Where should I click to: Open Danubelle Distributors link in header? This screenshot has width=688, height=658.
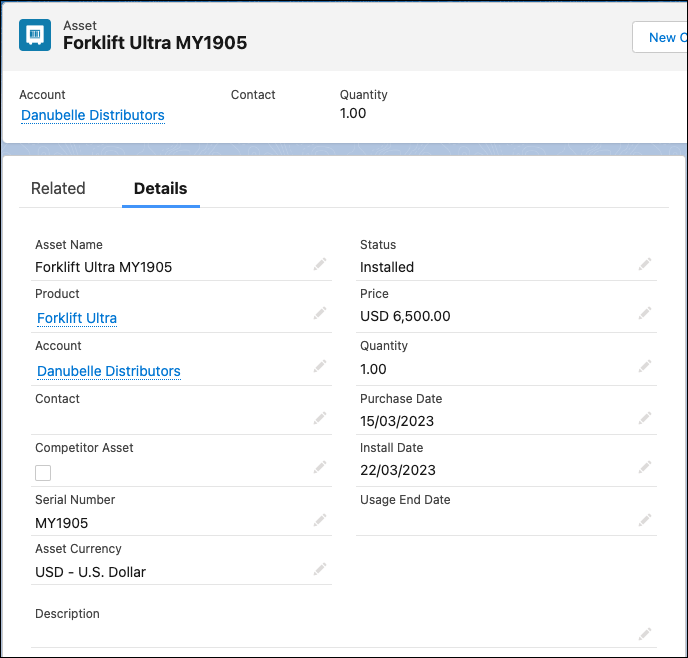(x=93, y=115)
